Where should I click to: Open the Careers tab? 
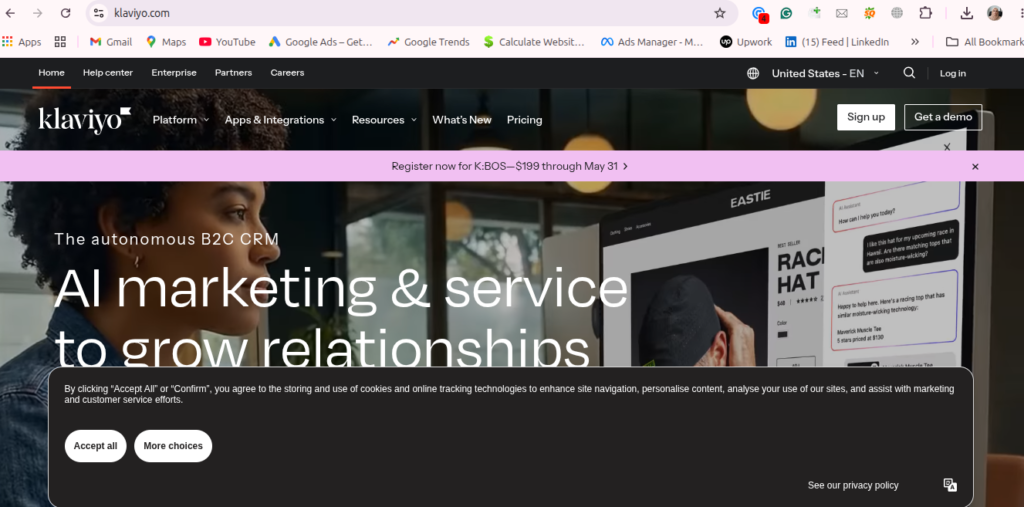tap(287, 73)
